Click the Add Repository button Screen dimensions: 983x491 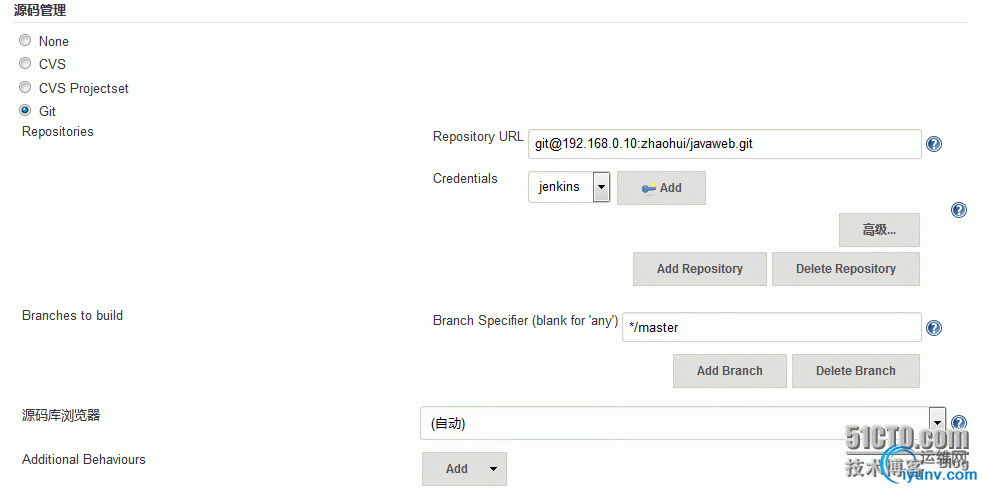click(x=700, y=269)
